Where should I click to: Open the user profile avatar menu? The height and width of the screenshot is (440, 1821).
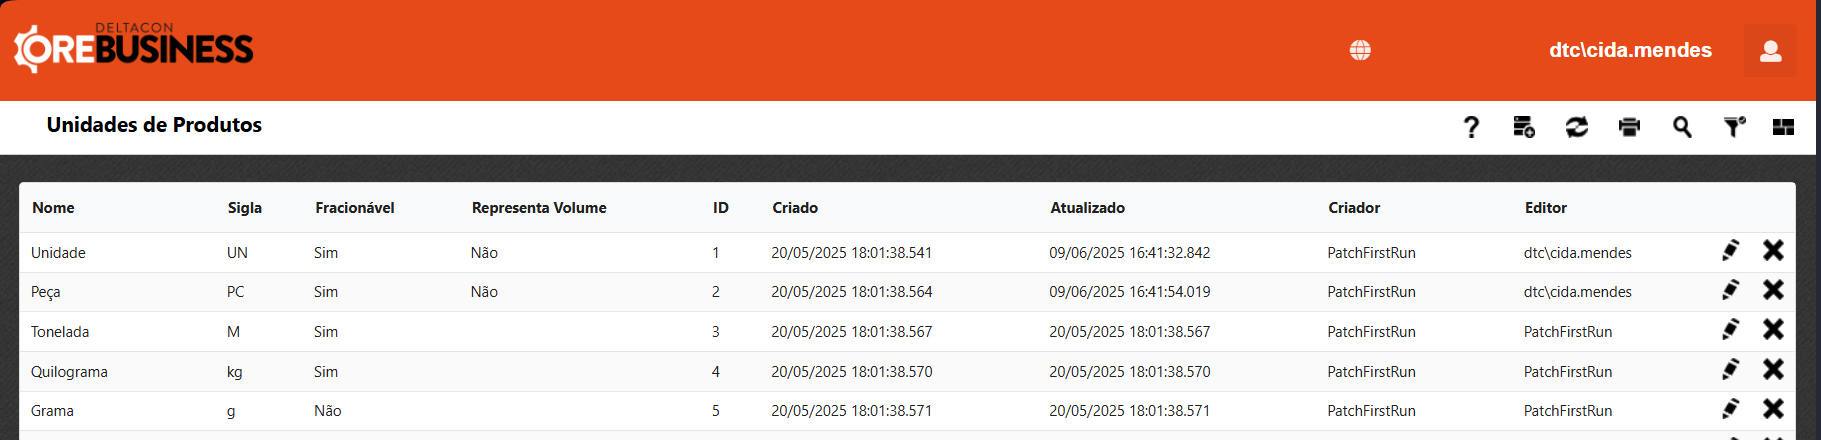[x=1770, y=51]
